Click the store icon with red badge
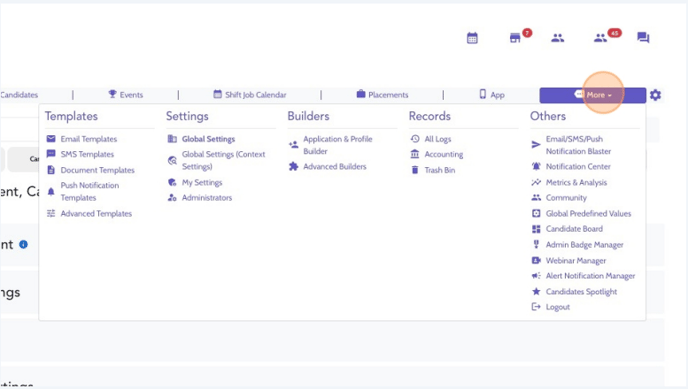 [515, 38]
